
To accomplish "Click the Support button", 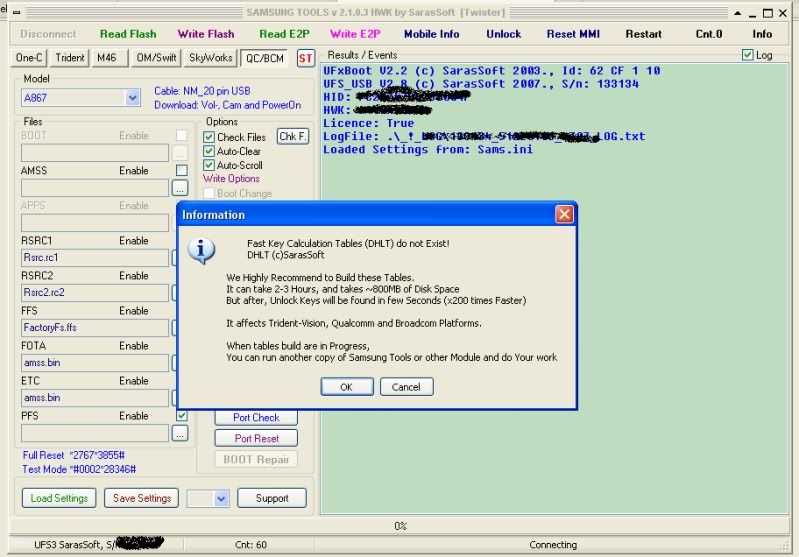I will click(272, 498).
